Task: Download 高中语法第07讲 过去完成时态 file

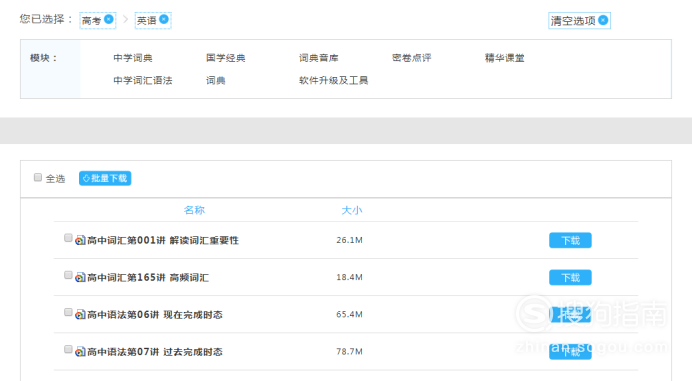Action: pos(570,351)
